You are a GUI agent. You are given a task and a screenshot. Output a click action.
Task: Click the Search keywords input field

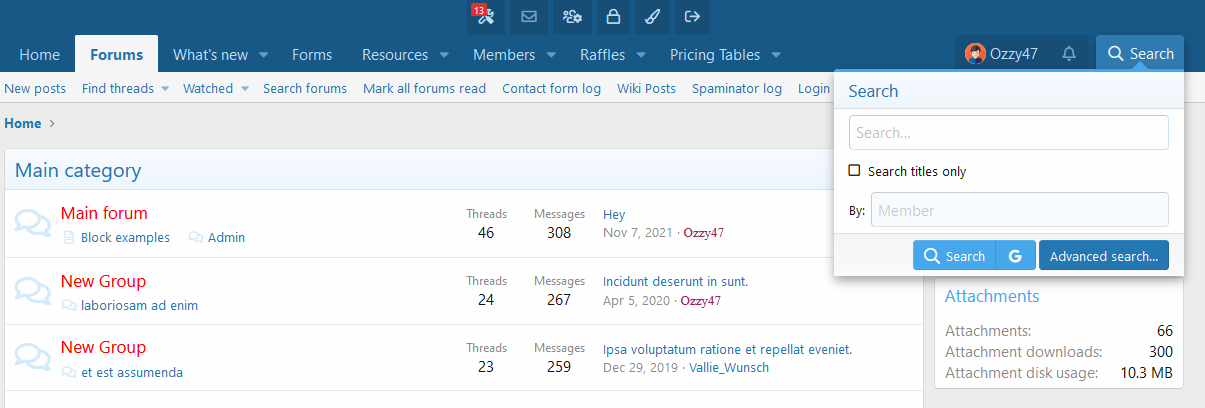pyautogui.click(x=1008, y=132)
